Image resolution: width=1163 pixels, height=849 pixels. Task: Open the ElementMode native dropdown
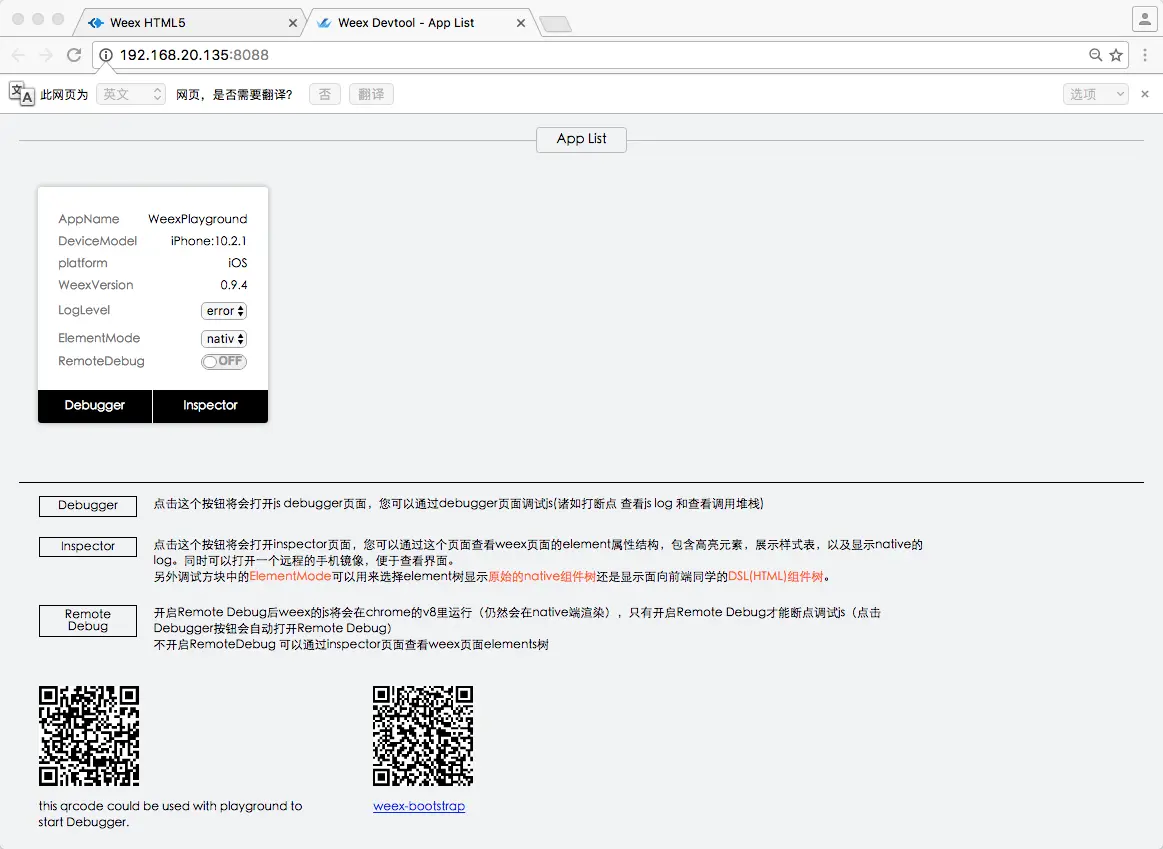224,339
